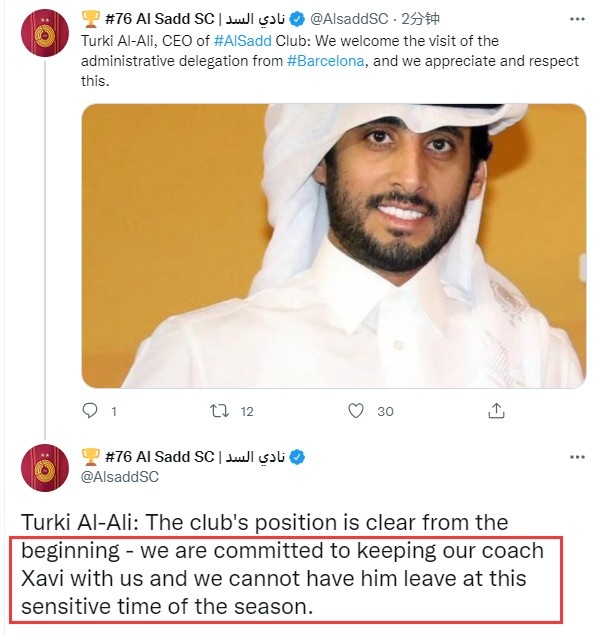This screenshot has height=635, width=601.
Task: Click the second tweet's text about Xavi
Action: click(x=282, y=565)
